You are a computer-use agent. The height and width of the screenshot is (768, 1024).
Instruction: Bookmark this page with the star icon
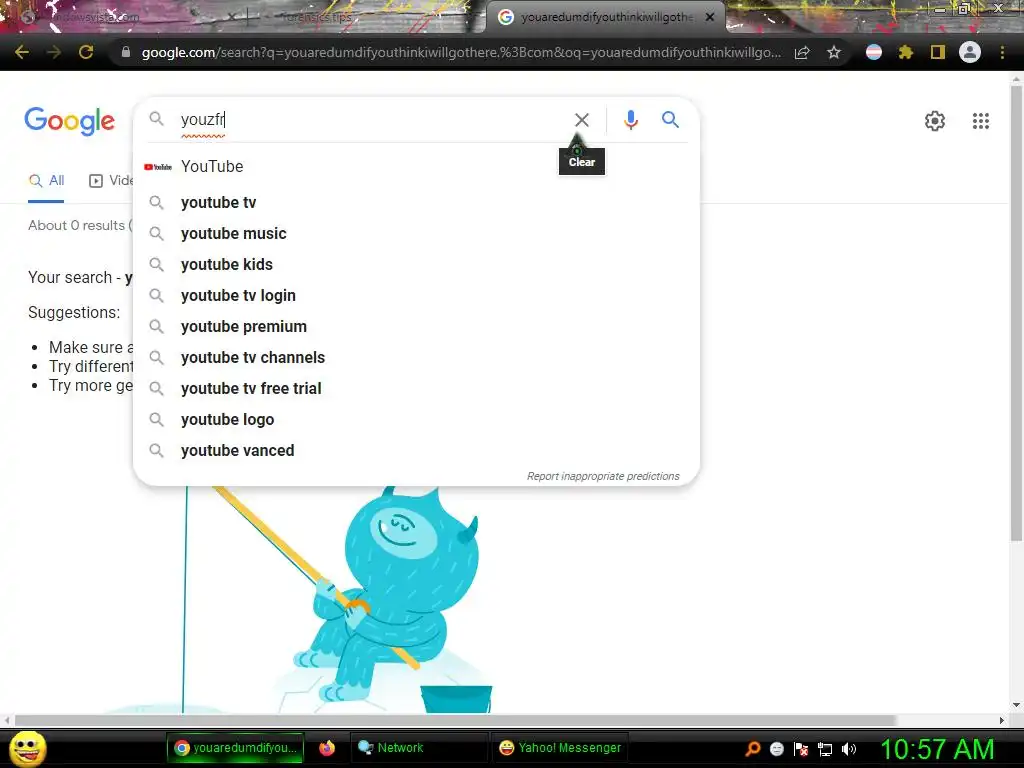(834, 52)
